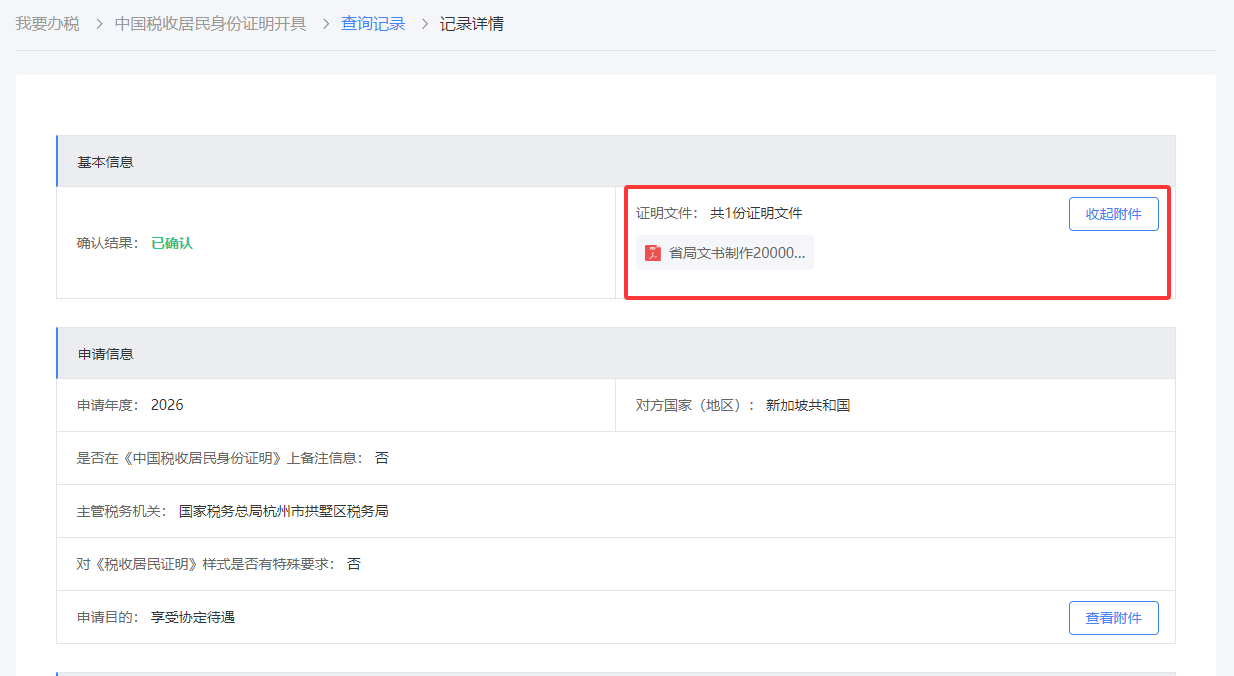Click the 申请信息 section header
This screenshot has height=676, width=1234.
100,352
